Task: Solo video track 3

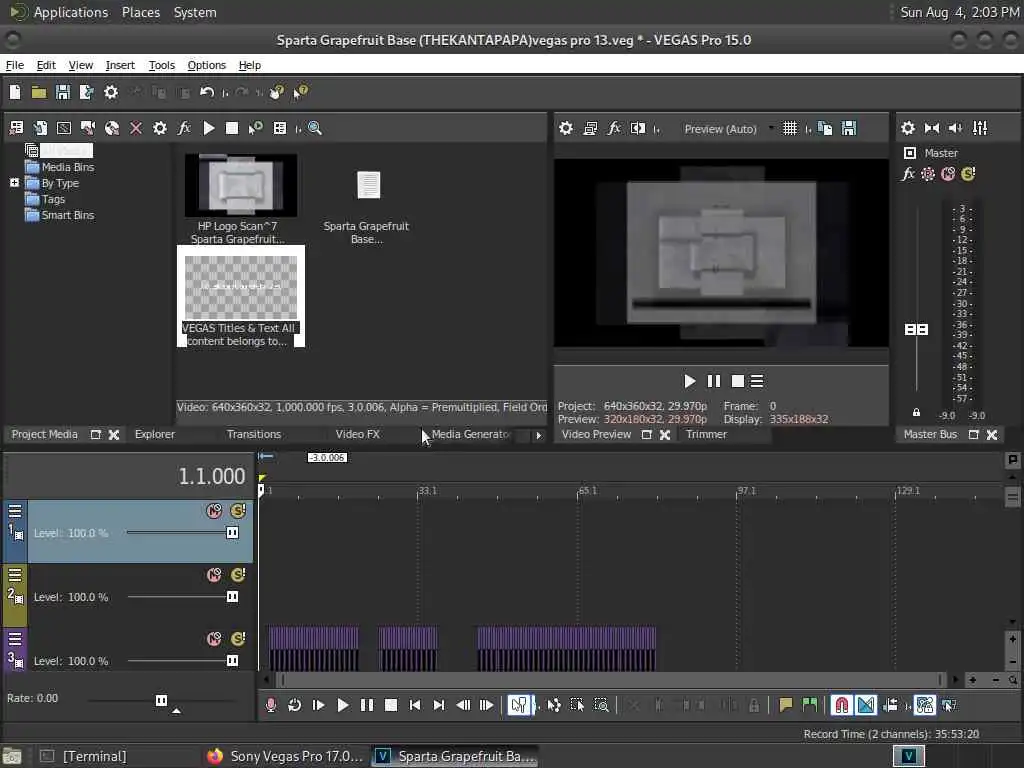Action: tap(238, 639)
